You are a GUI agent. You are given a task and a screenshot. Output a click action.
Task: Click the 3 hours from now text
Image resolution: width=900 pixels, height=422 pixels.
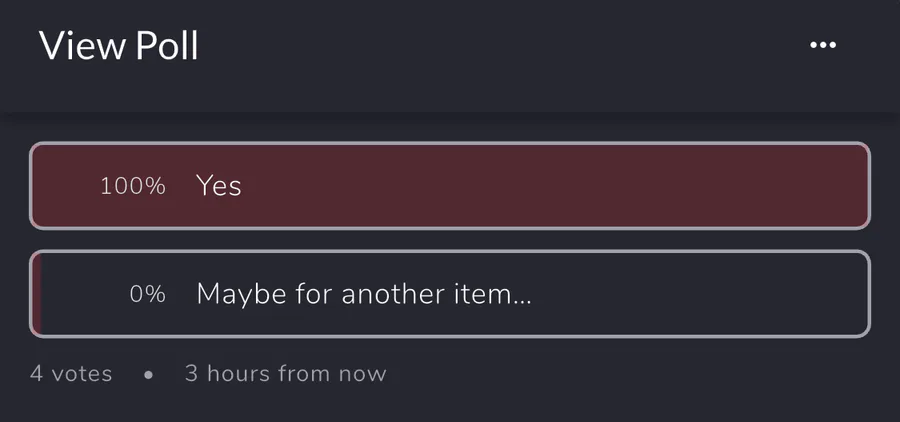click(x=285, y=374)
